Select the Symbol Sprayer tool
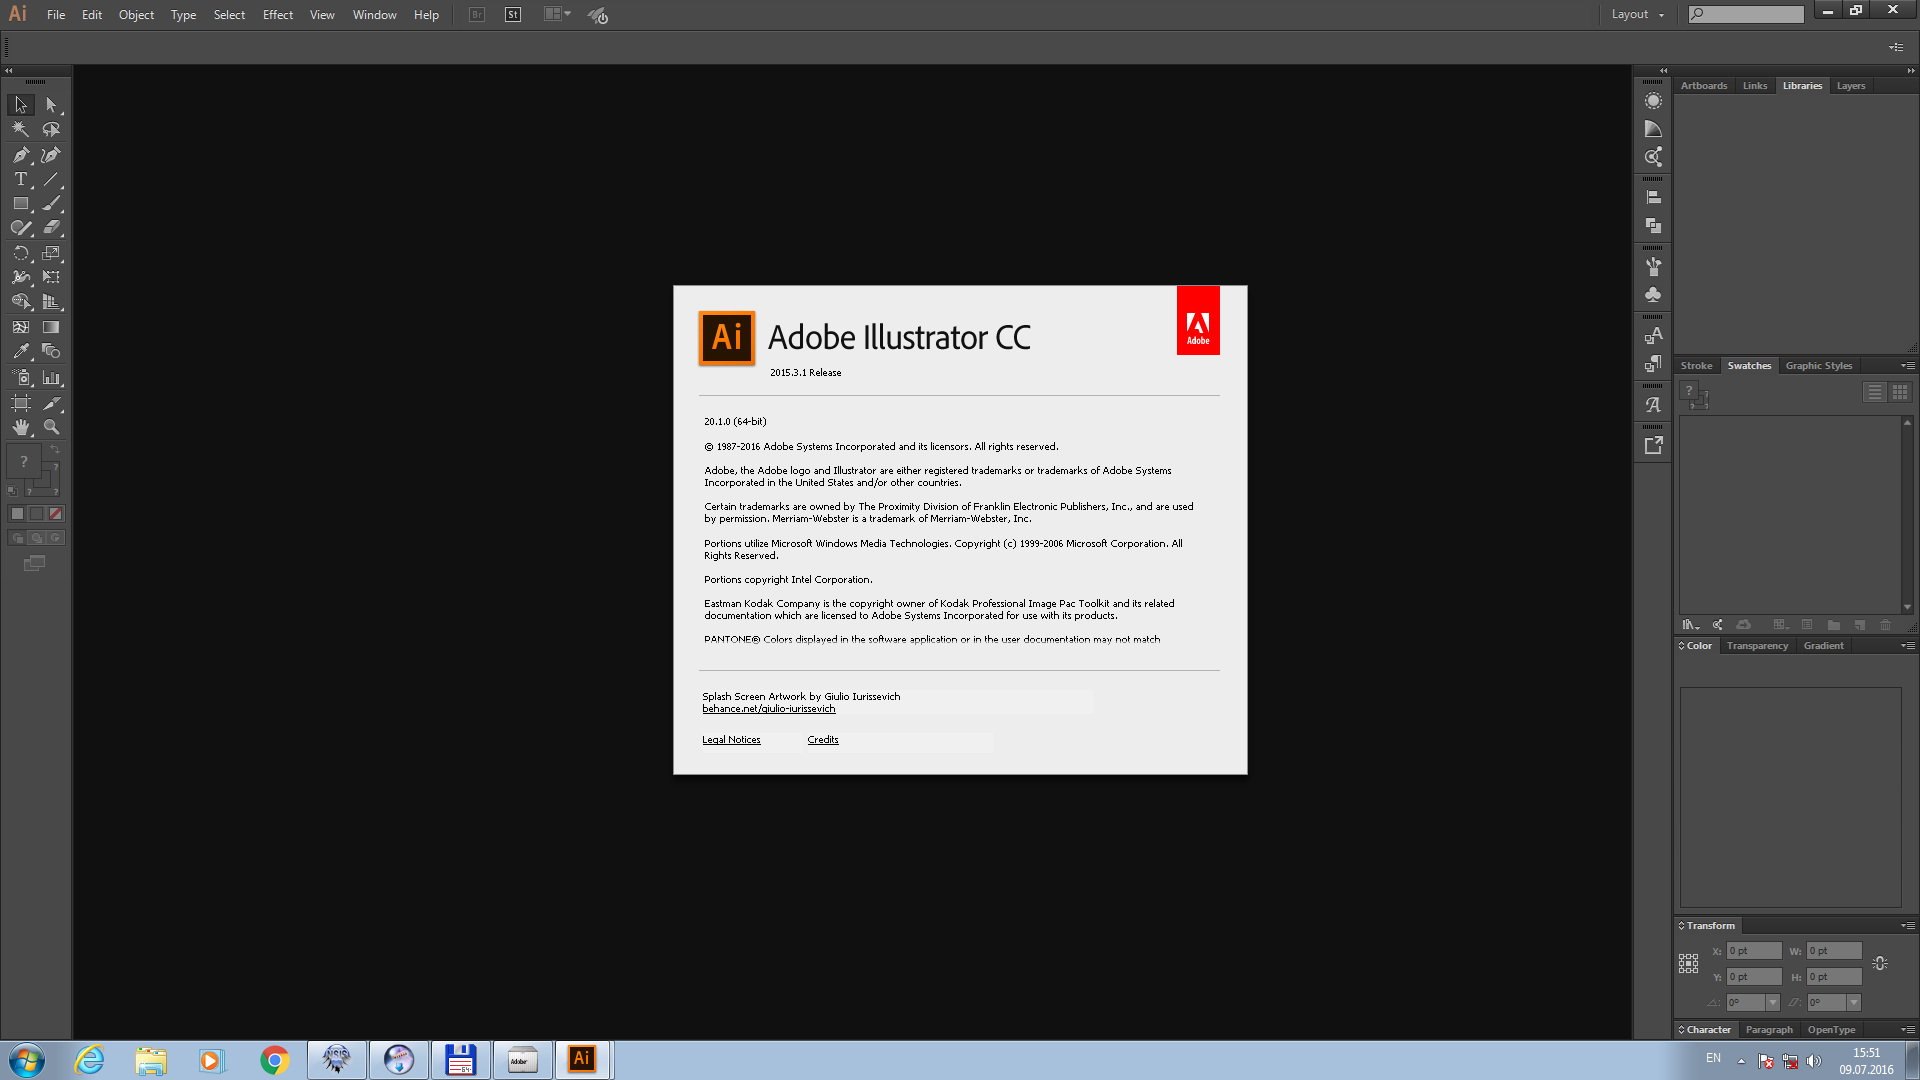Viewport: 1920px width, 1080px height. click(x=21, y=378)
